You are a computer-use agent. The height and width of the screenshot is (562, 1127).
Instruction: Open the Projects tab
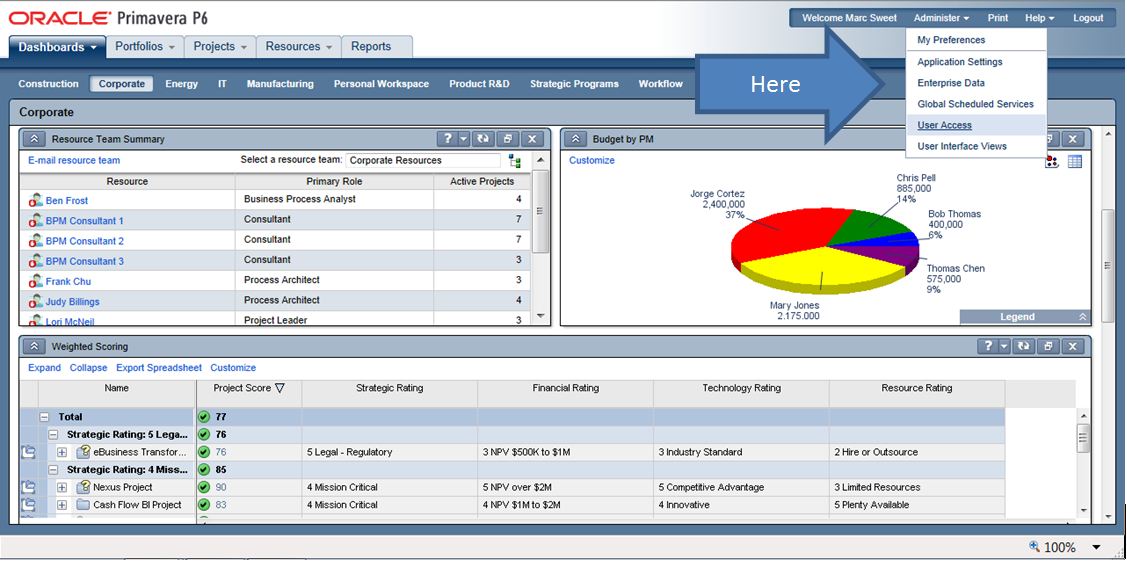point(220,47)
